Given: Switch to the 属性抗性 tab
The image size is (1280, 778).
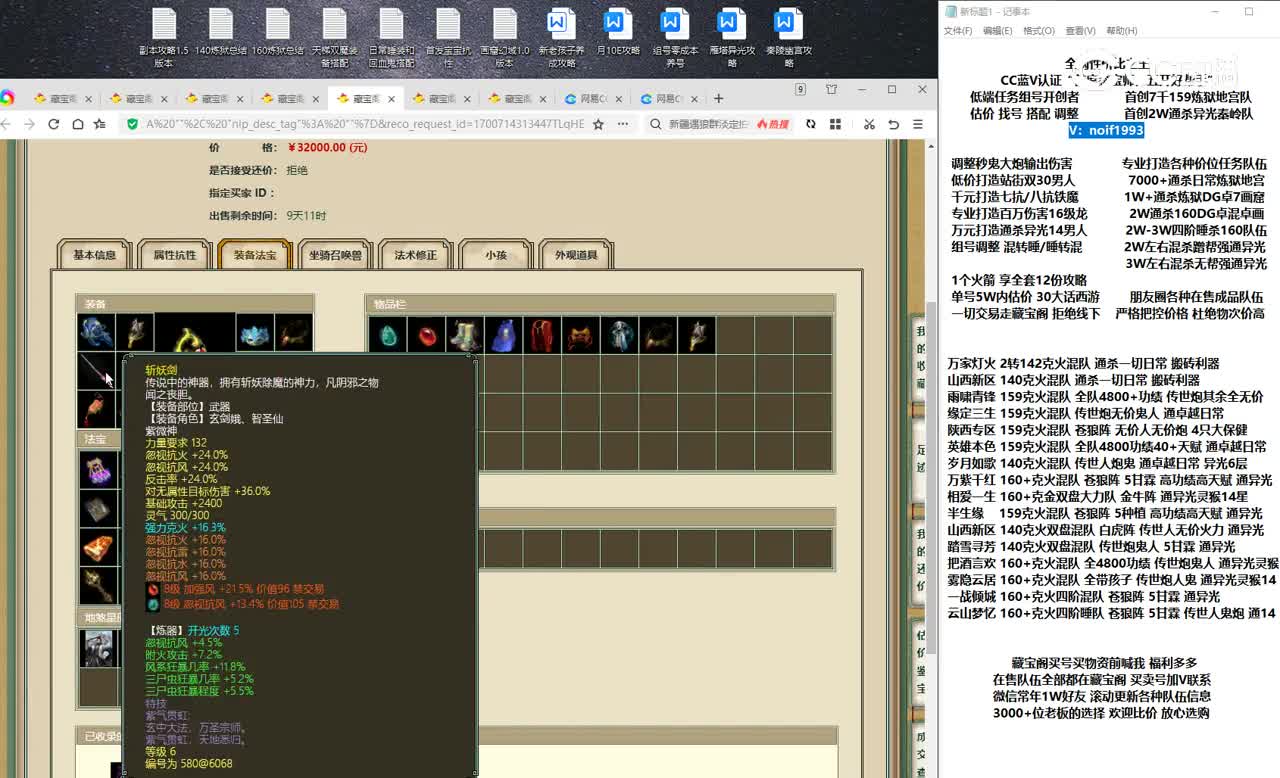Looking at the screenshot, I should coord(175,255).
